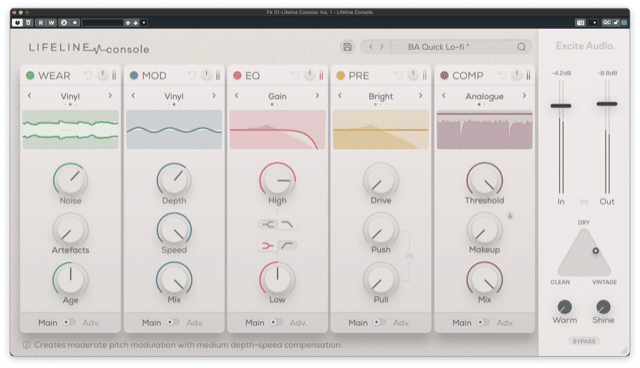Click the small knob icon in the PRE header

pyautogui.click(x=413, y=75)
